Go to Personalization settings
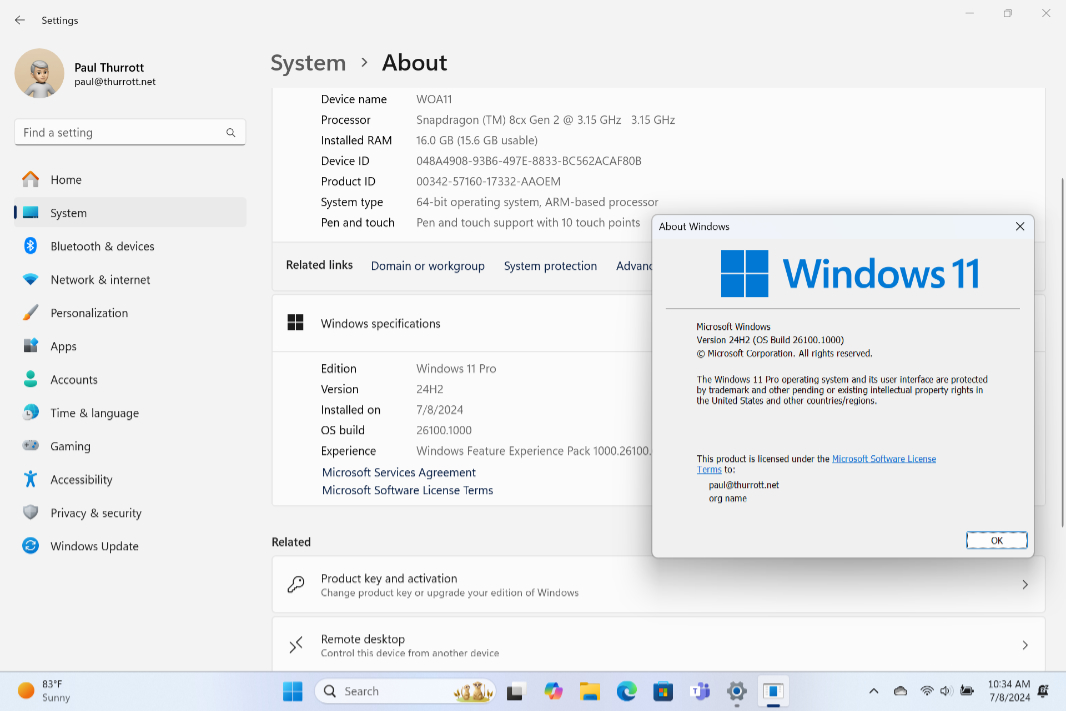Screen dimensions: 1066x711 click(x=89, y=313)
